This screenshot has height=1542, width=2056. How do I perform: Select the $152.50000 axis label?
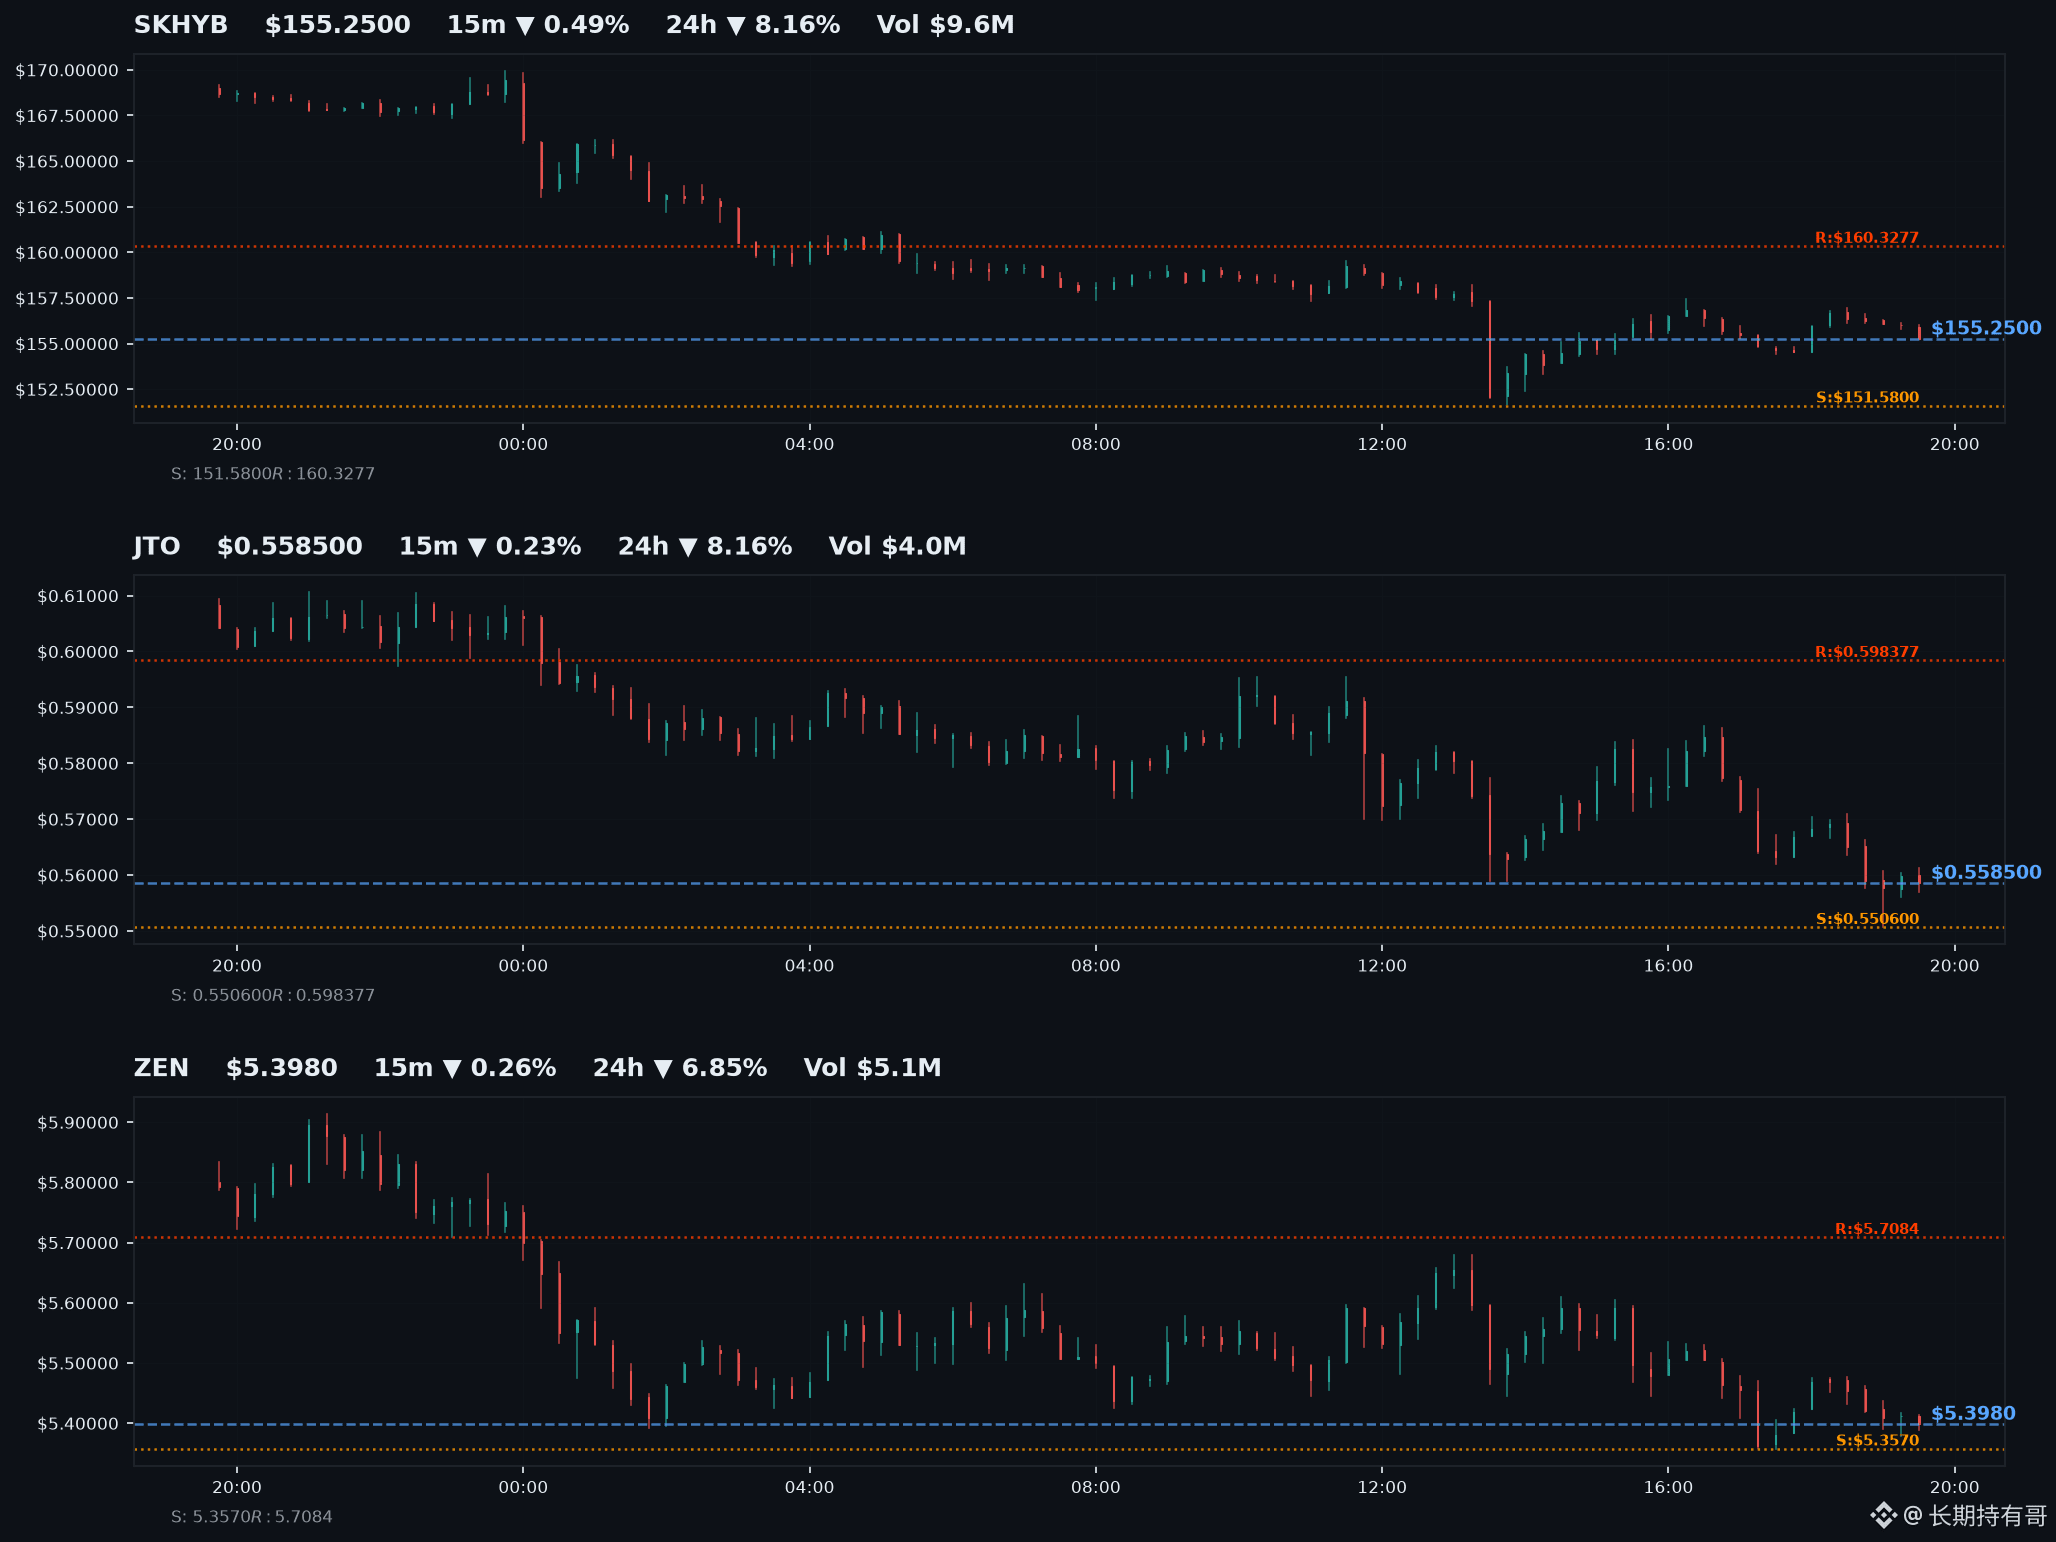pyautogui.click(x=67, y=390)
